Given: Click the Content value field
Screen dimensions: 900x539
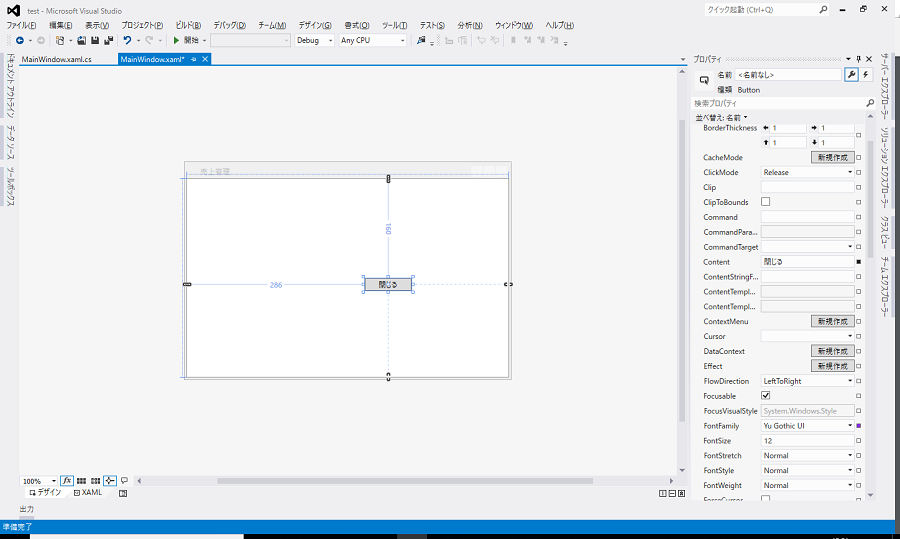Looking at the screenshot, I should pyautogui.click(x=808, y=262).
